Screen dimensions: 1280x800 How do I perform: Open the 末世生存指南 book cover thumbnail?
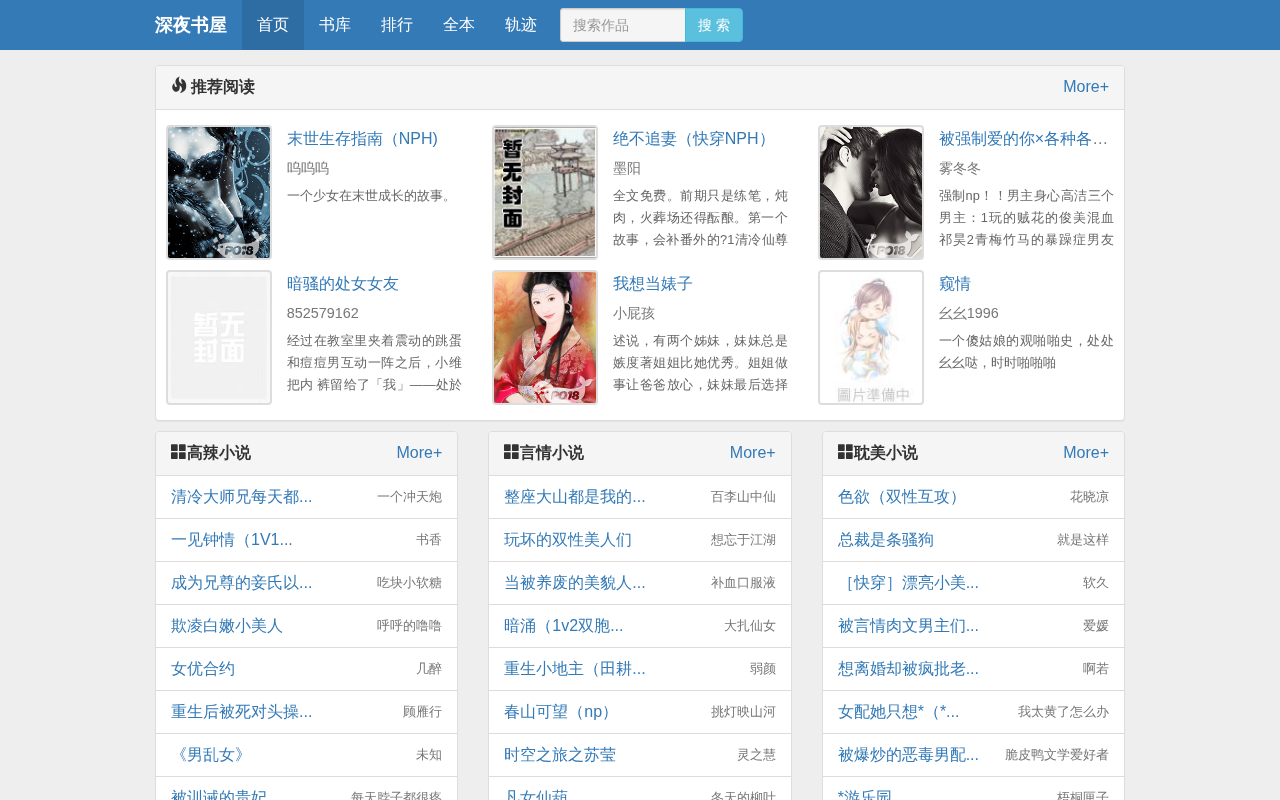coord(219,192)
